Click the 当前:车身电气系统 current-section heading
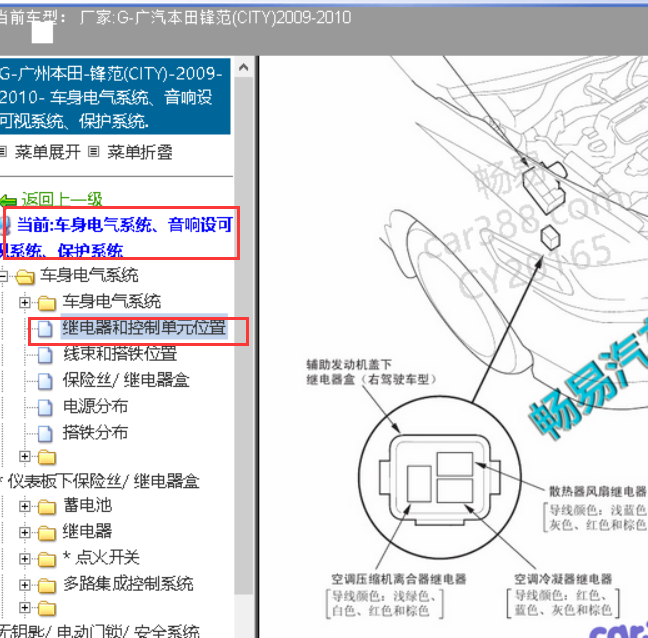 click(x=120, y=238)
